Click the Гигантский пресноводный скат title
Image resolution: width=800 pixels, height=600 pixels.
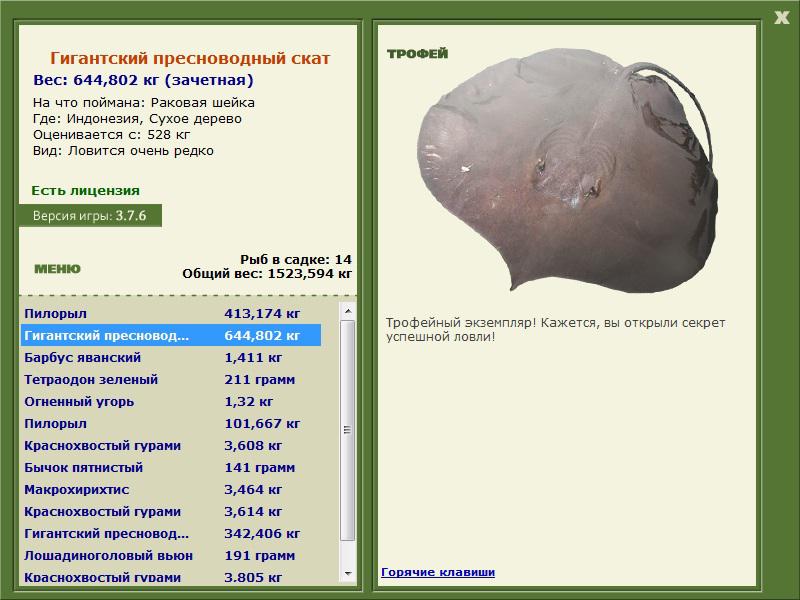coord(190,58)
